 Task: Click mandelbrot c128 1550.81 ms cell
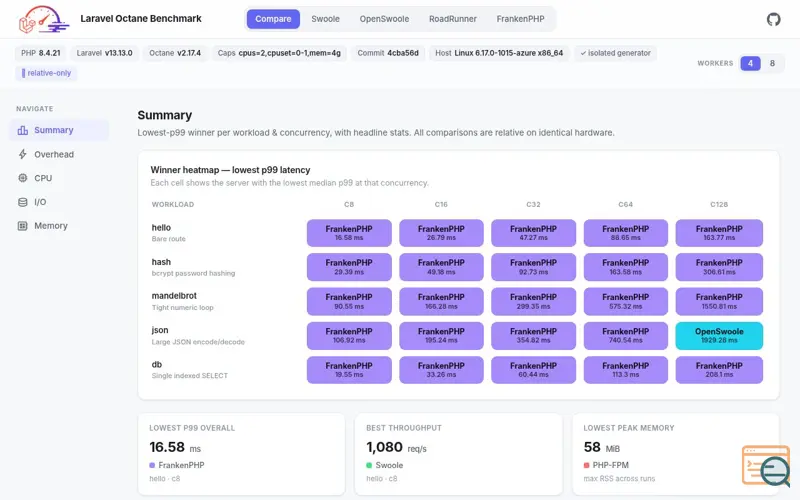[719, 301]
